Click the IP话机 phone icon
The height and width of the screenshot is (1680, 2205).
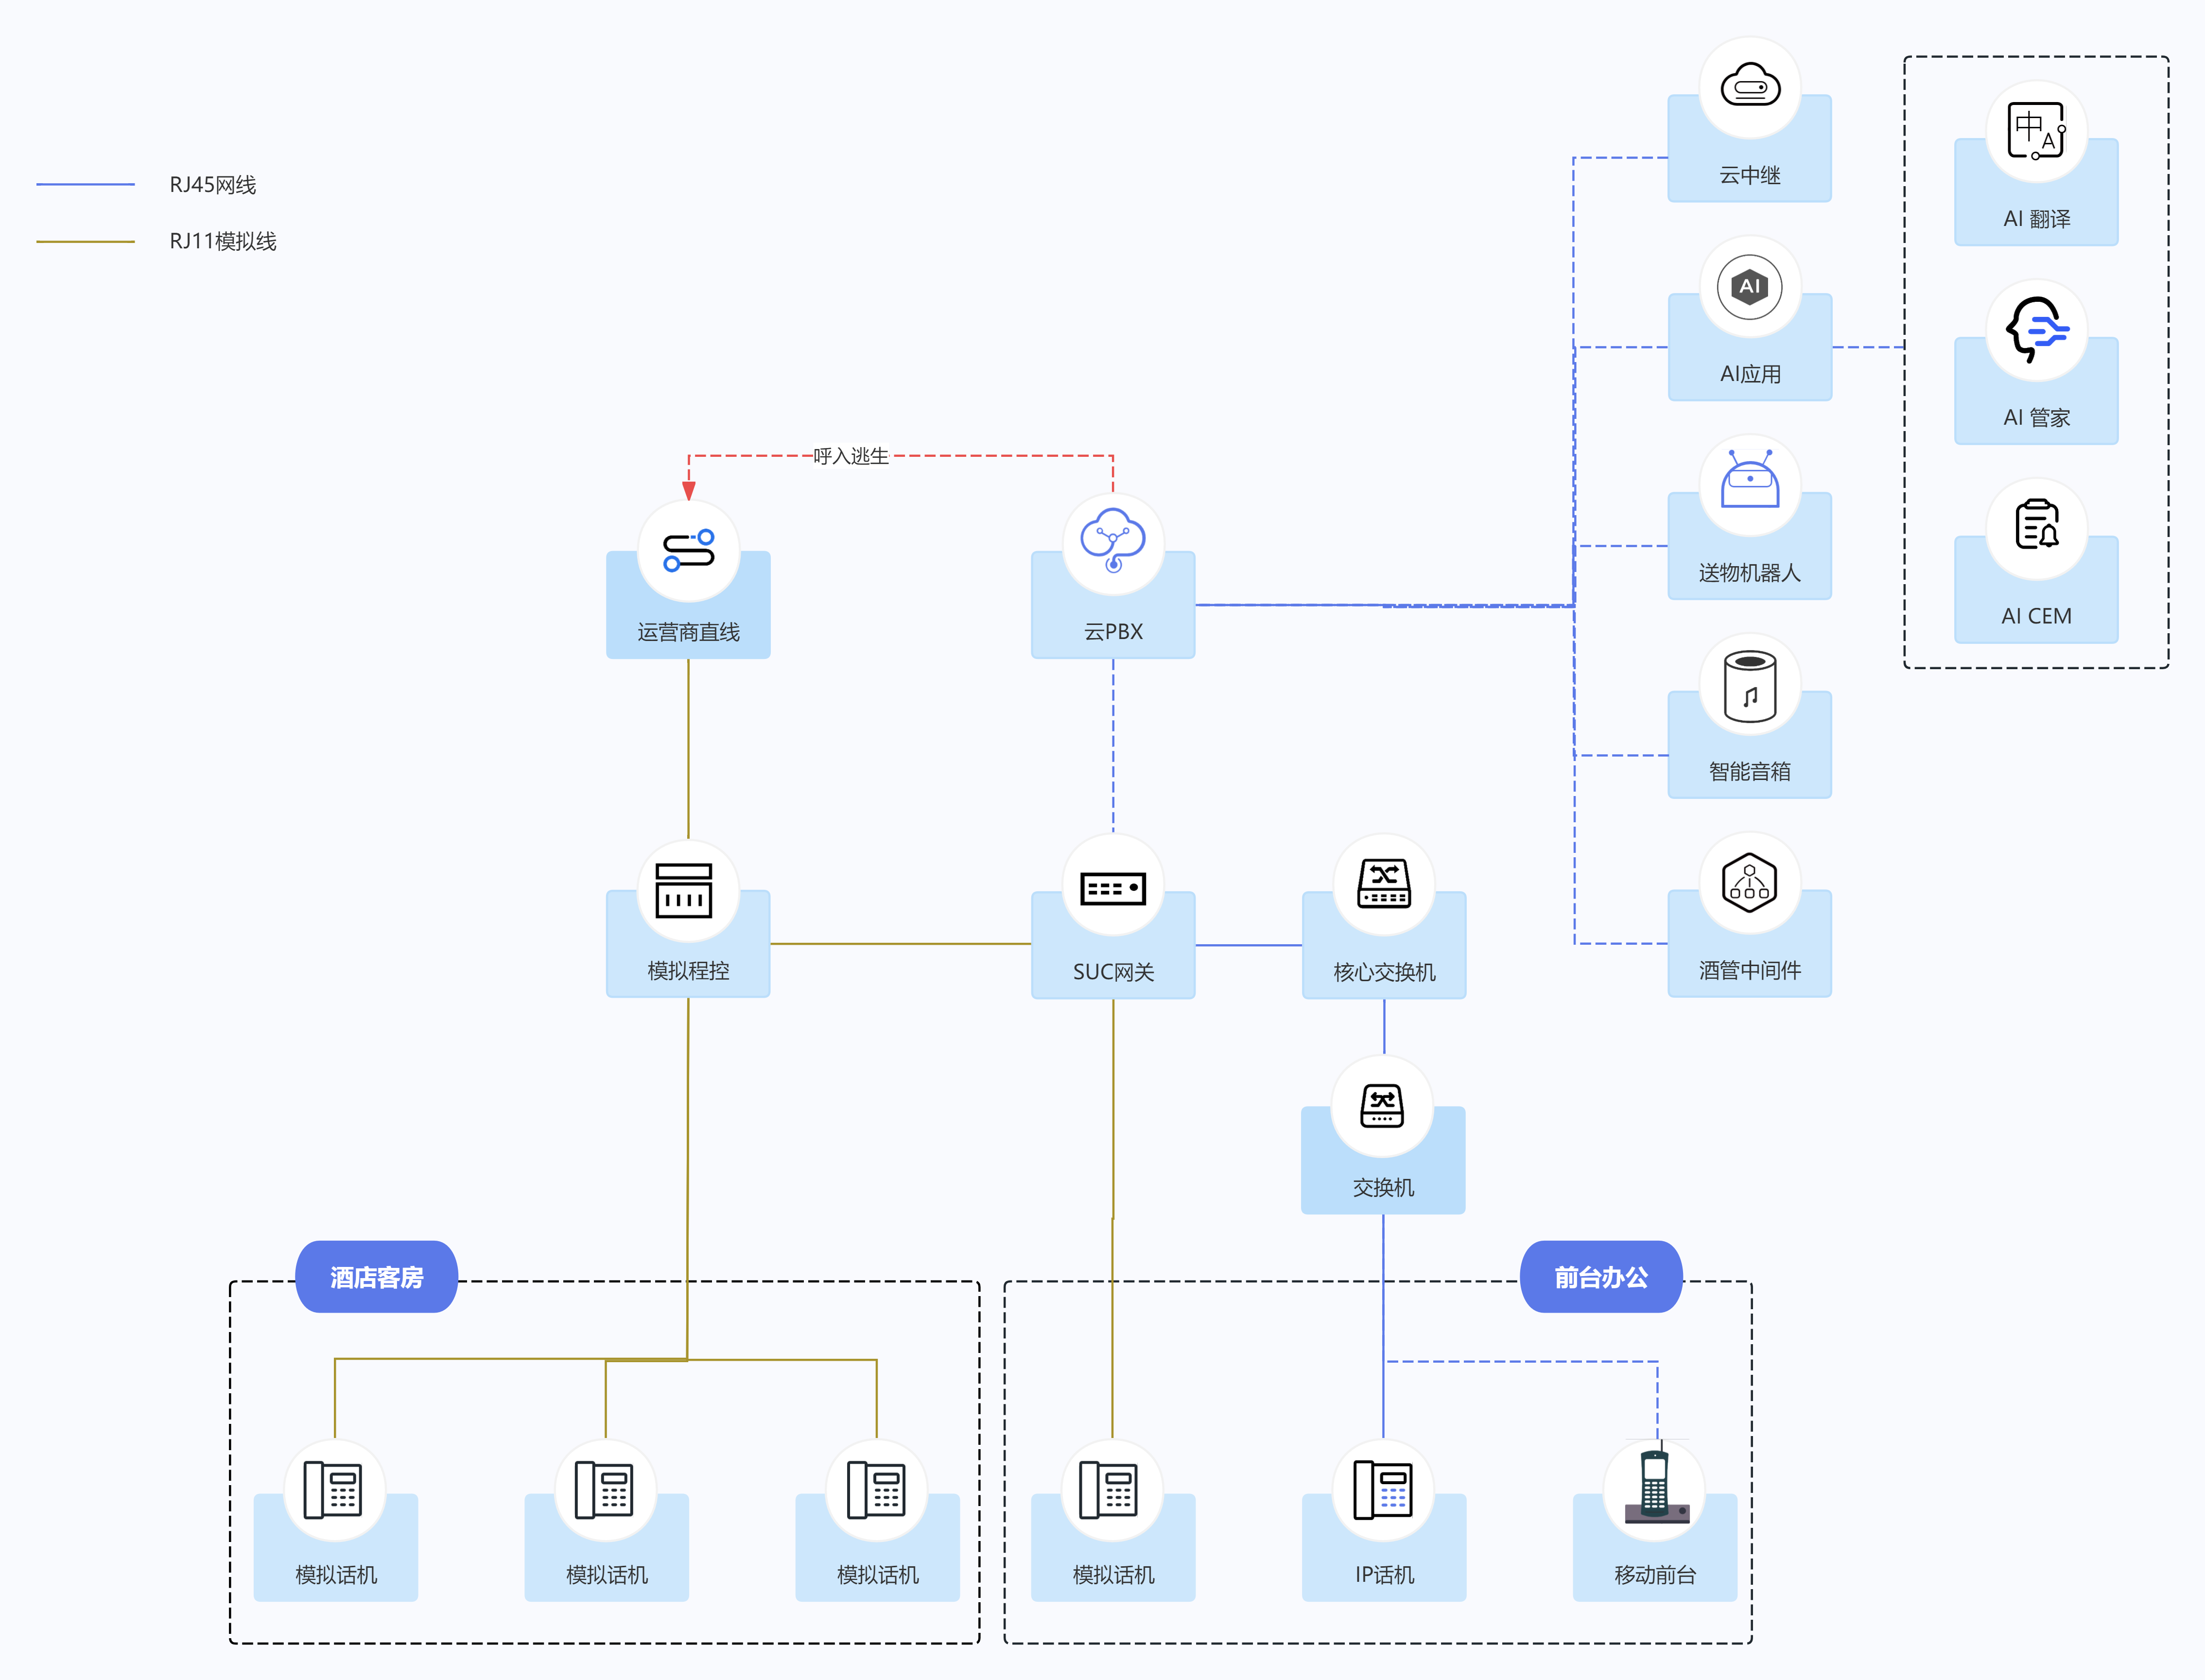1383,1489
